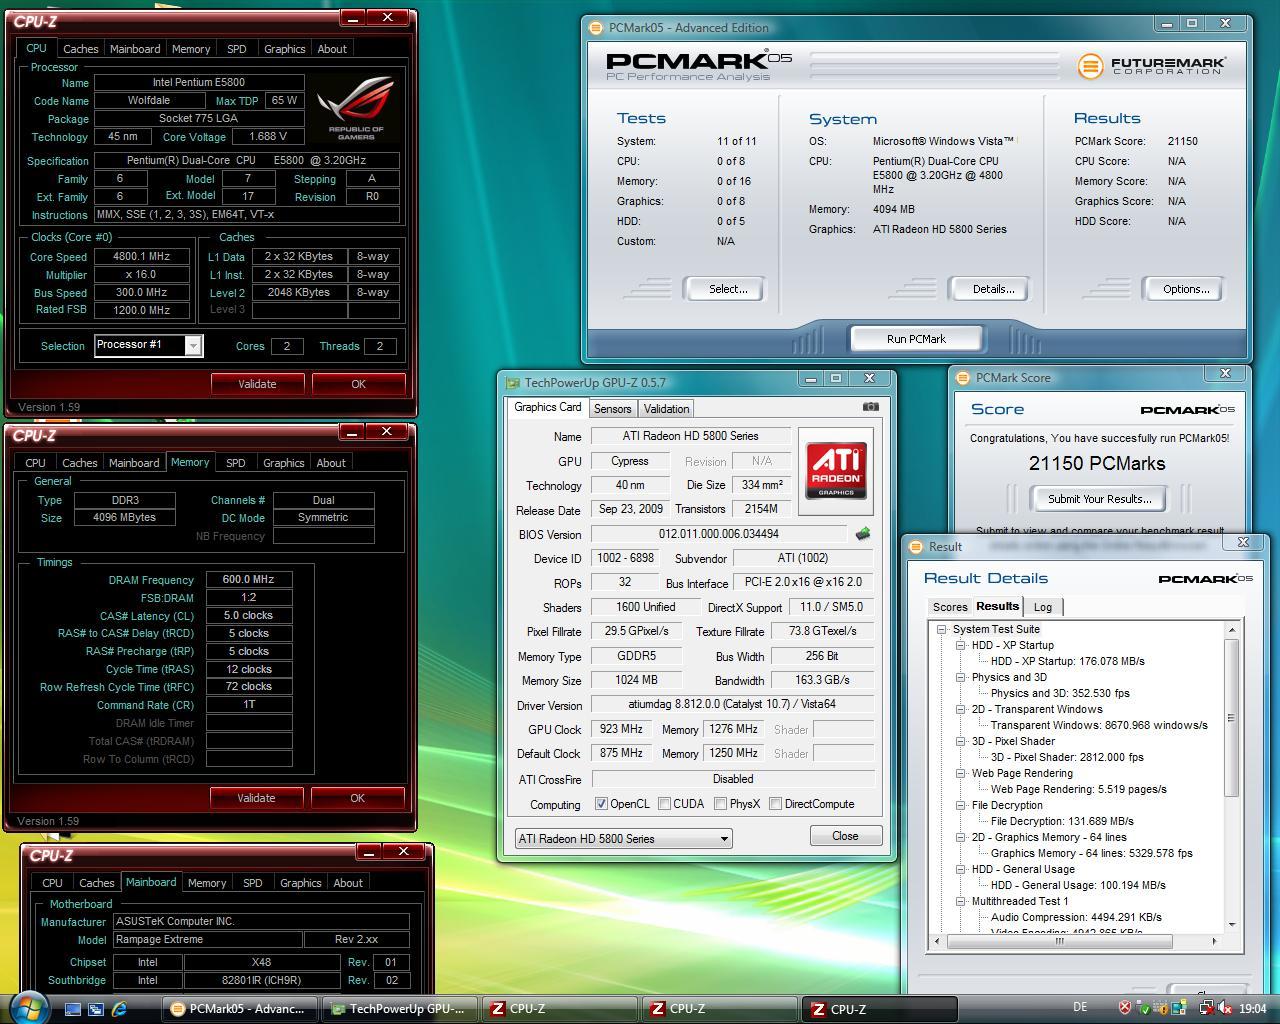Switch to PCMark05 in the taskbar

[240, 1009]
